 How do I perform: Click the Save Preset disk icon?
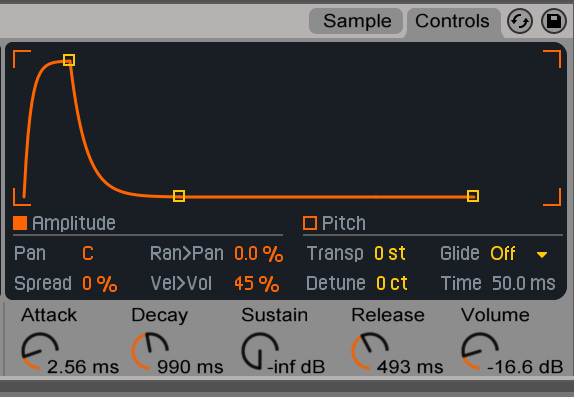click(x=554, y=21)
